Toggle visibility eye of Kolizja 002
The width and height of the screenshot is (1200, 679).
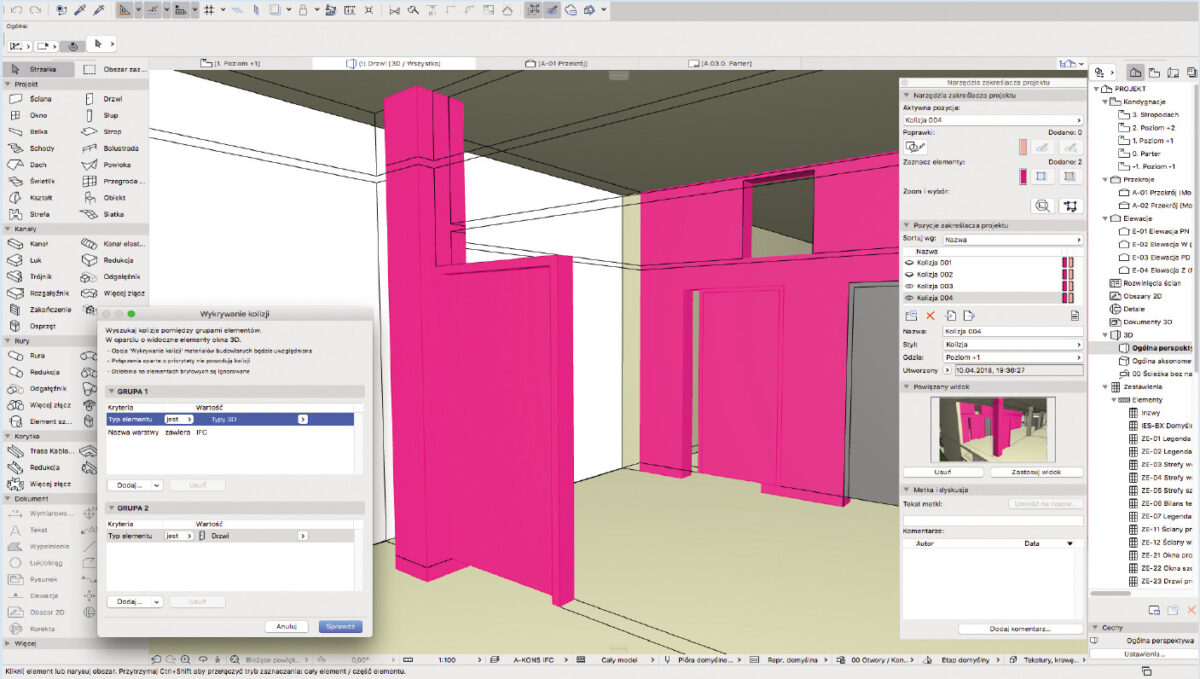(909, 274)
